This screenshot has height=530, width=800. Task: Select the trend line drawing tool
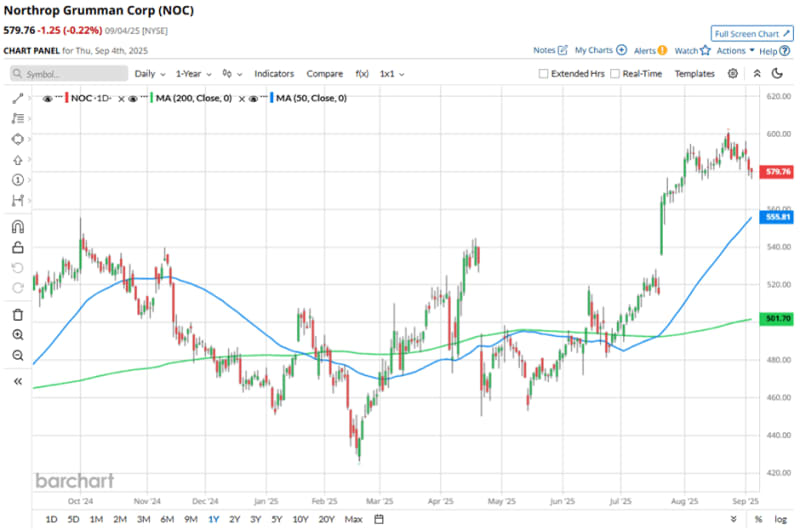[x=17, y=98]
